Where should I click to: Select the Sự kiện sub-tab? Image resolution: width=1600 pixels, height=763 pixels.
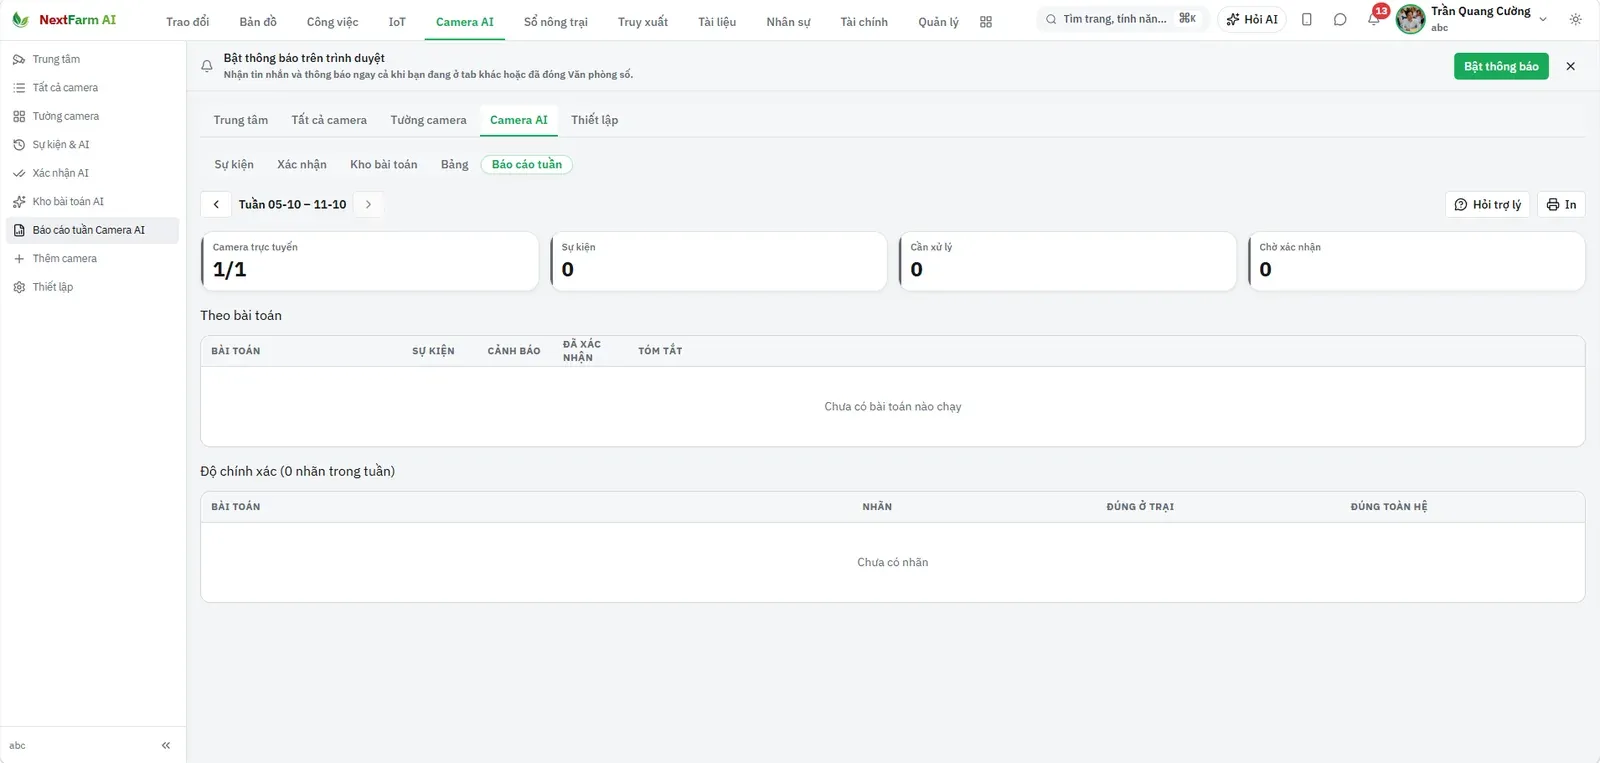(x=234, y=165)
